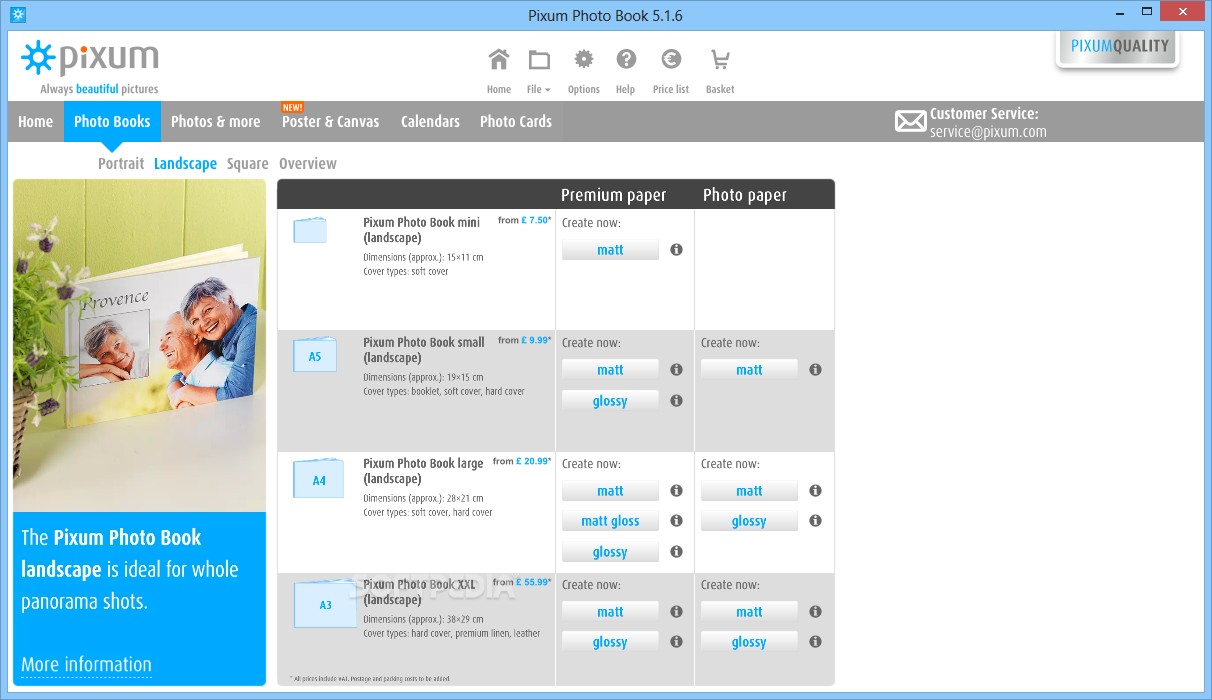1212x700 pixels.
Task: Create large book with photo paper glossy
Action: (x=749, y=521)
